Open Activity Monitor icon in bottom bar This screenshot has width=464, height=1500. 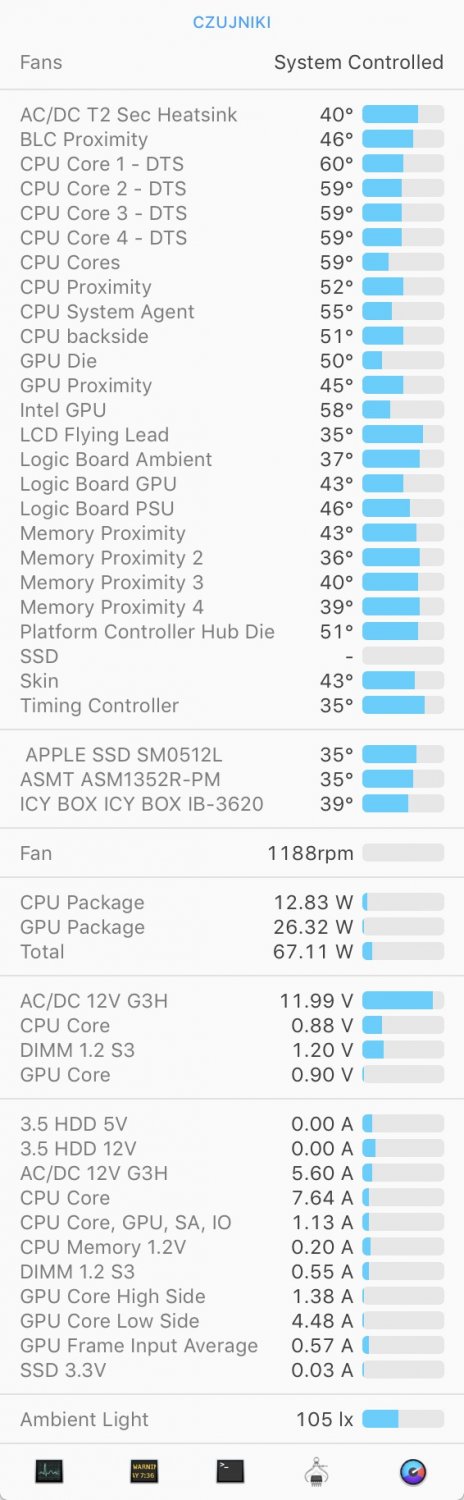point(49,1471)
